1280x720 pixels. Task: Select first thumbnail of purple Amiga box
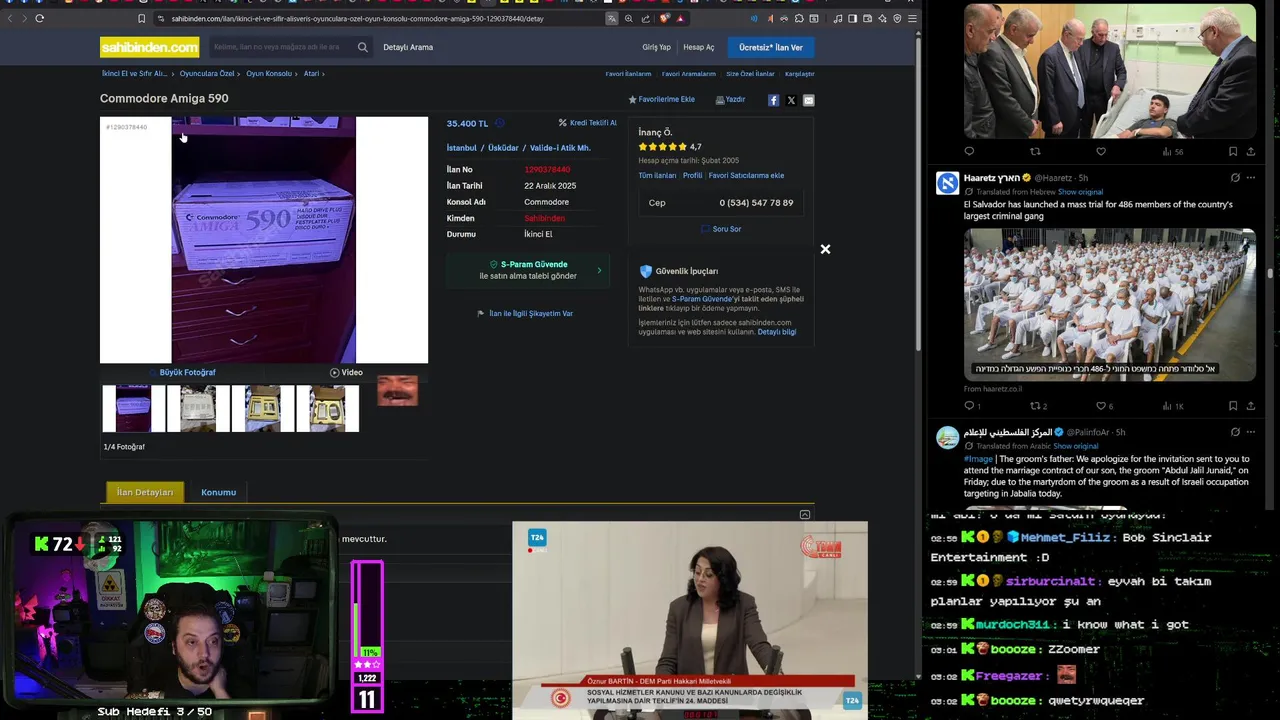(133, 408)
